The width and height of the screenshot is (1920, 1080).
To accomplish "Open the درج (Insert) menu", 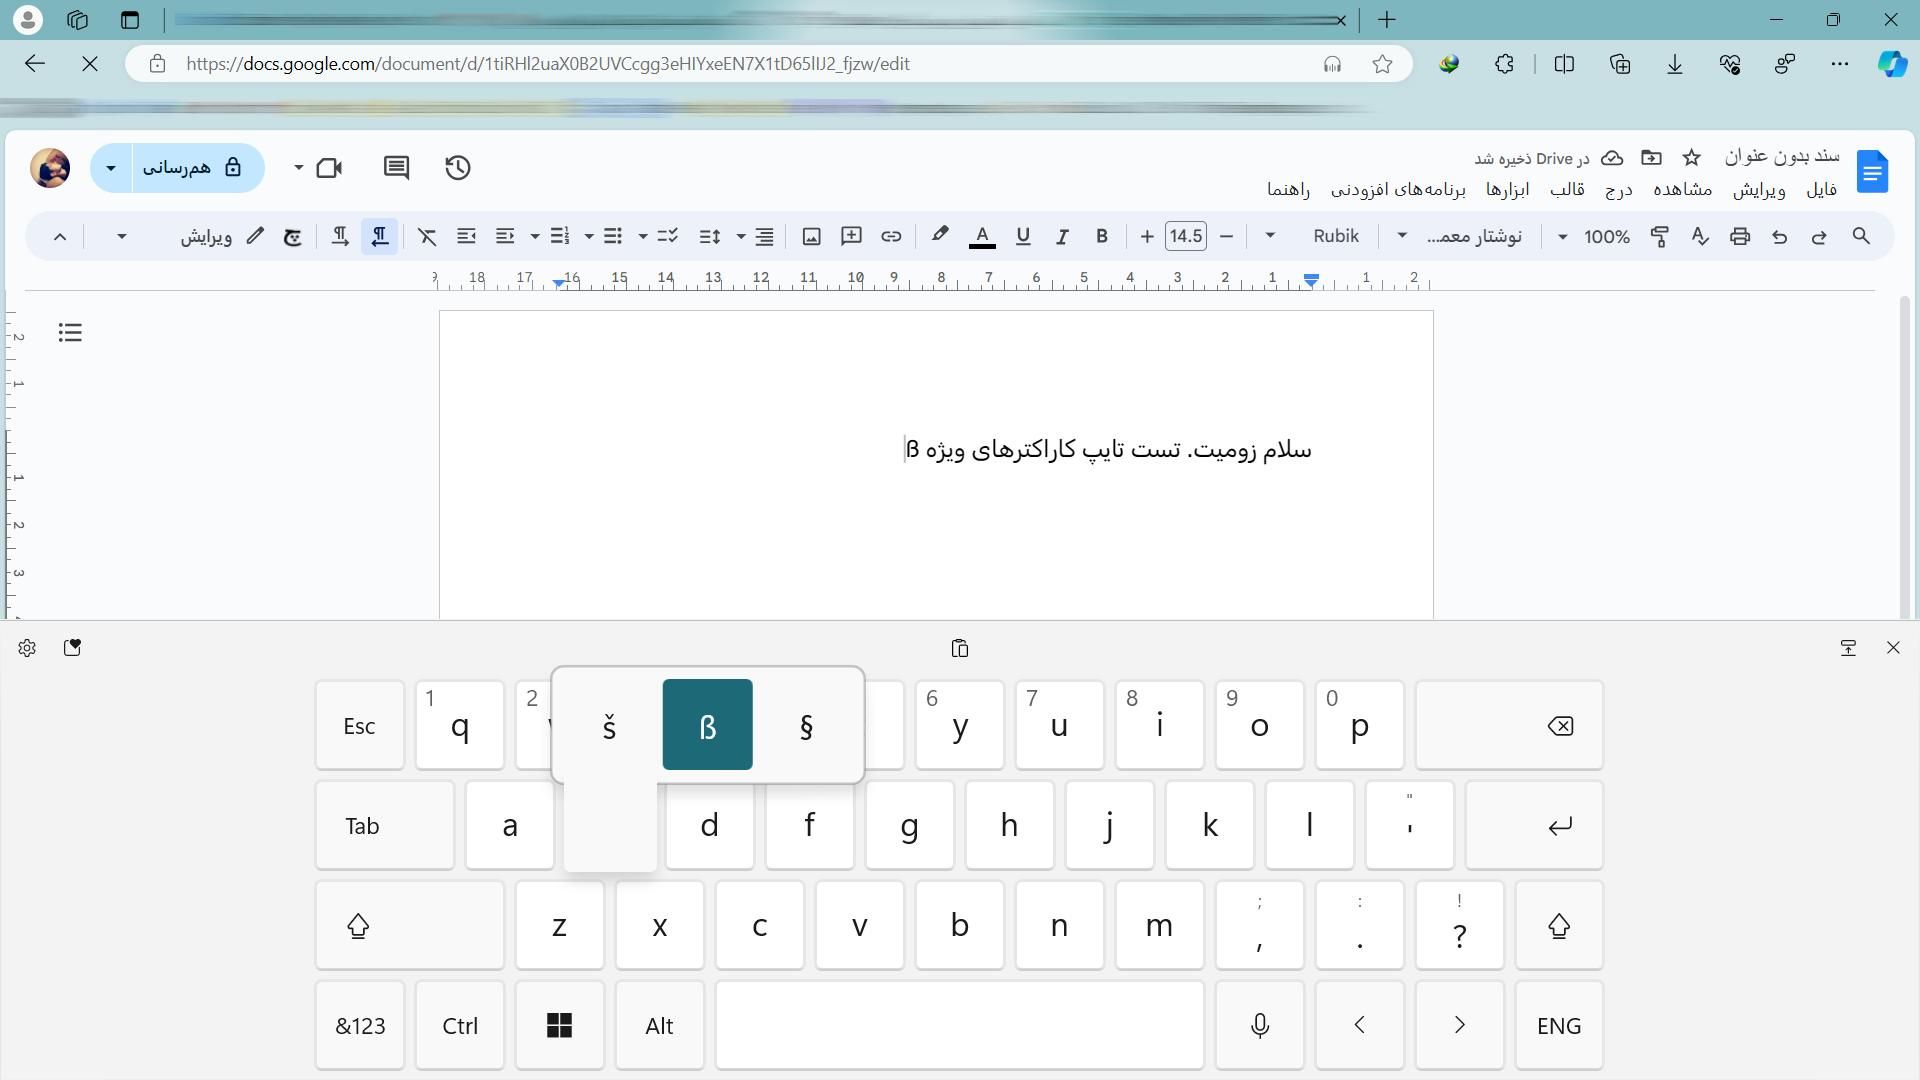I will point(1618,190).
